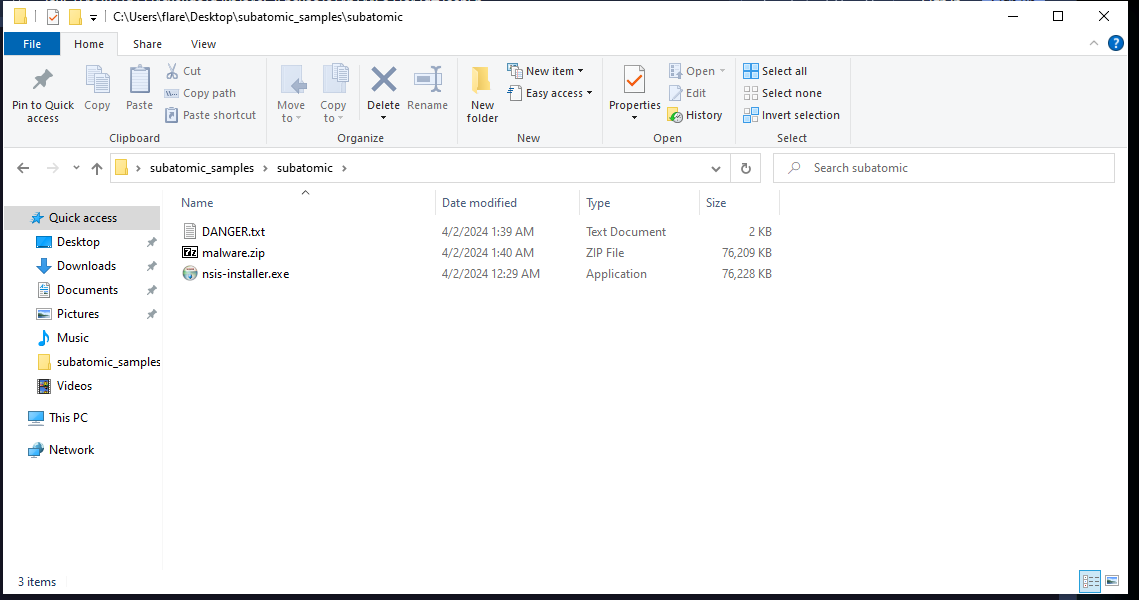Image resolution: width=1139 pixels, height=600 pixels.
Task: Open file History
Action: click(x=695, y=115)
